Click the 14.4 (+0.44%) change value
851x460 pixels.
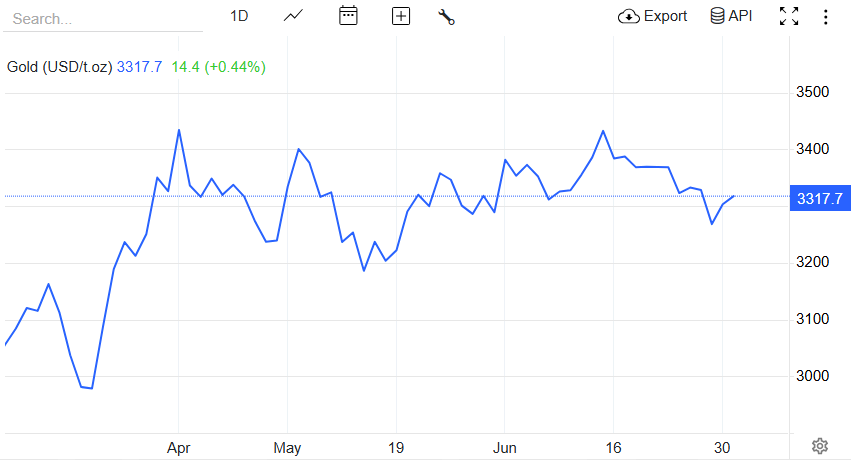(218, 67)
